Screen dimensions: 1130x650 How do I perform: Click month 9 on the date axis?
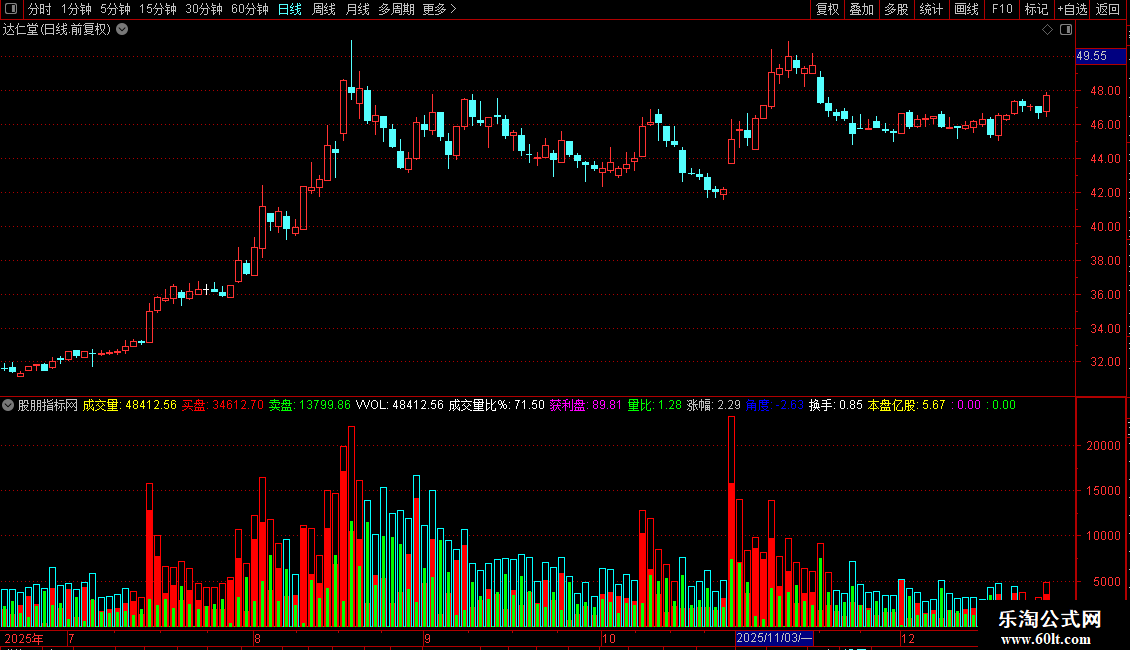427,638
